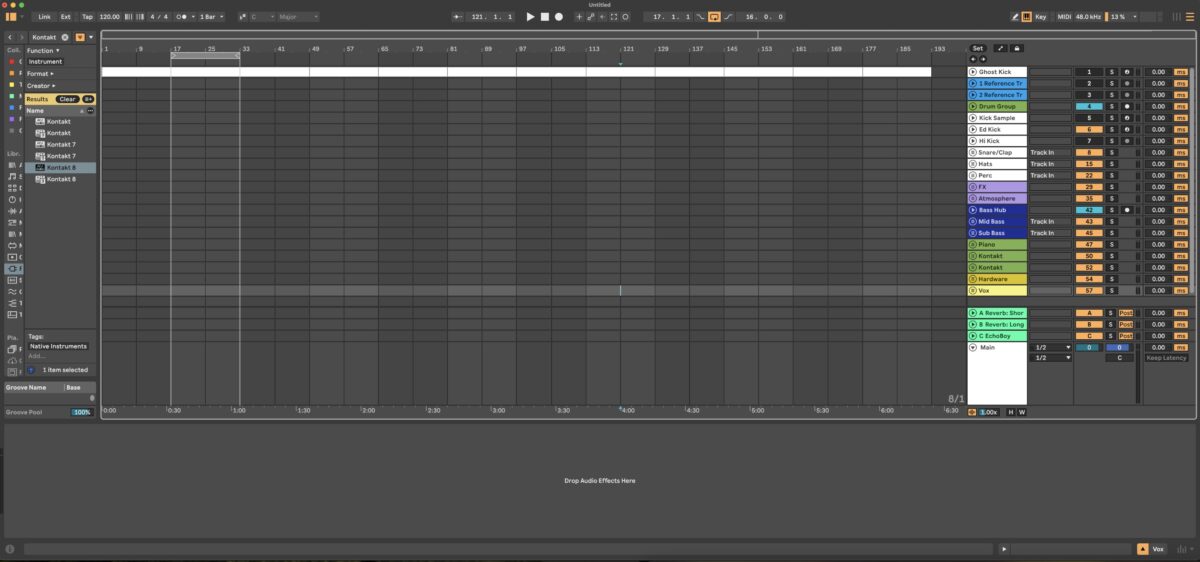Arm the Arrangement Record button
Screen dimensions: 1200x562
(559, 17)
